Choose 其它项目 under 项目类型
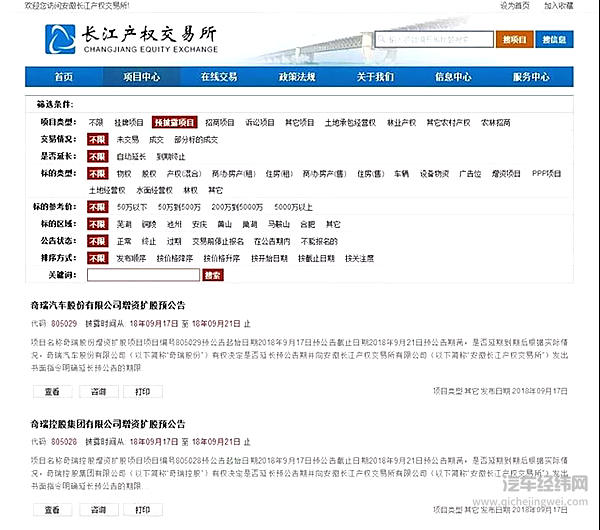The height and width of the screenshot is (530, 600). coord(300,122)
